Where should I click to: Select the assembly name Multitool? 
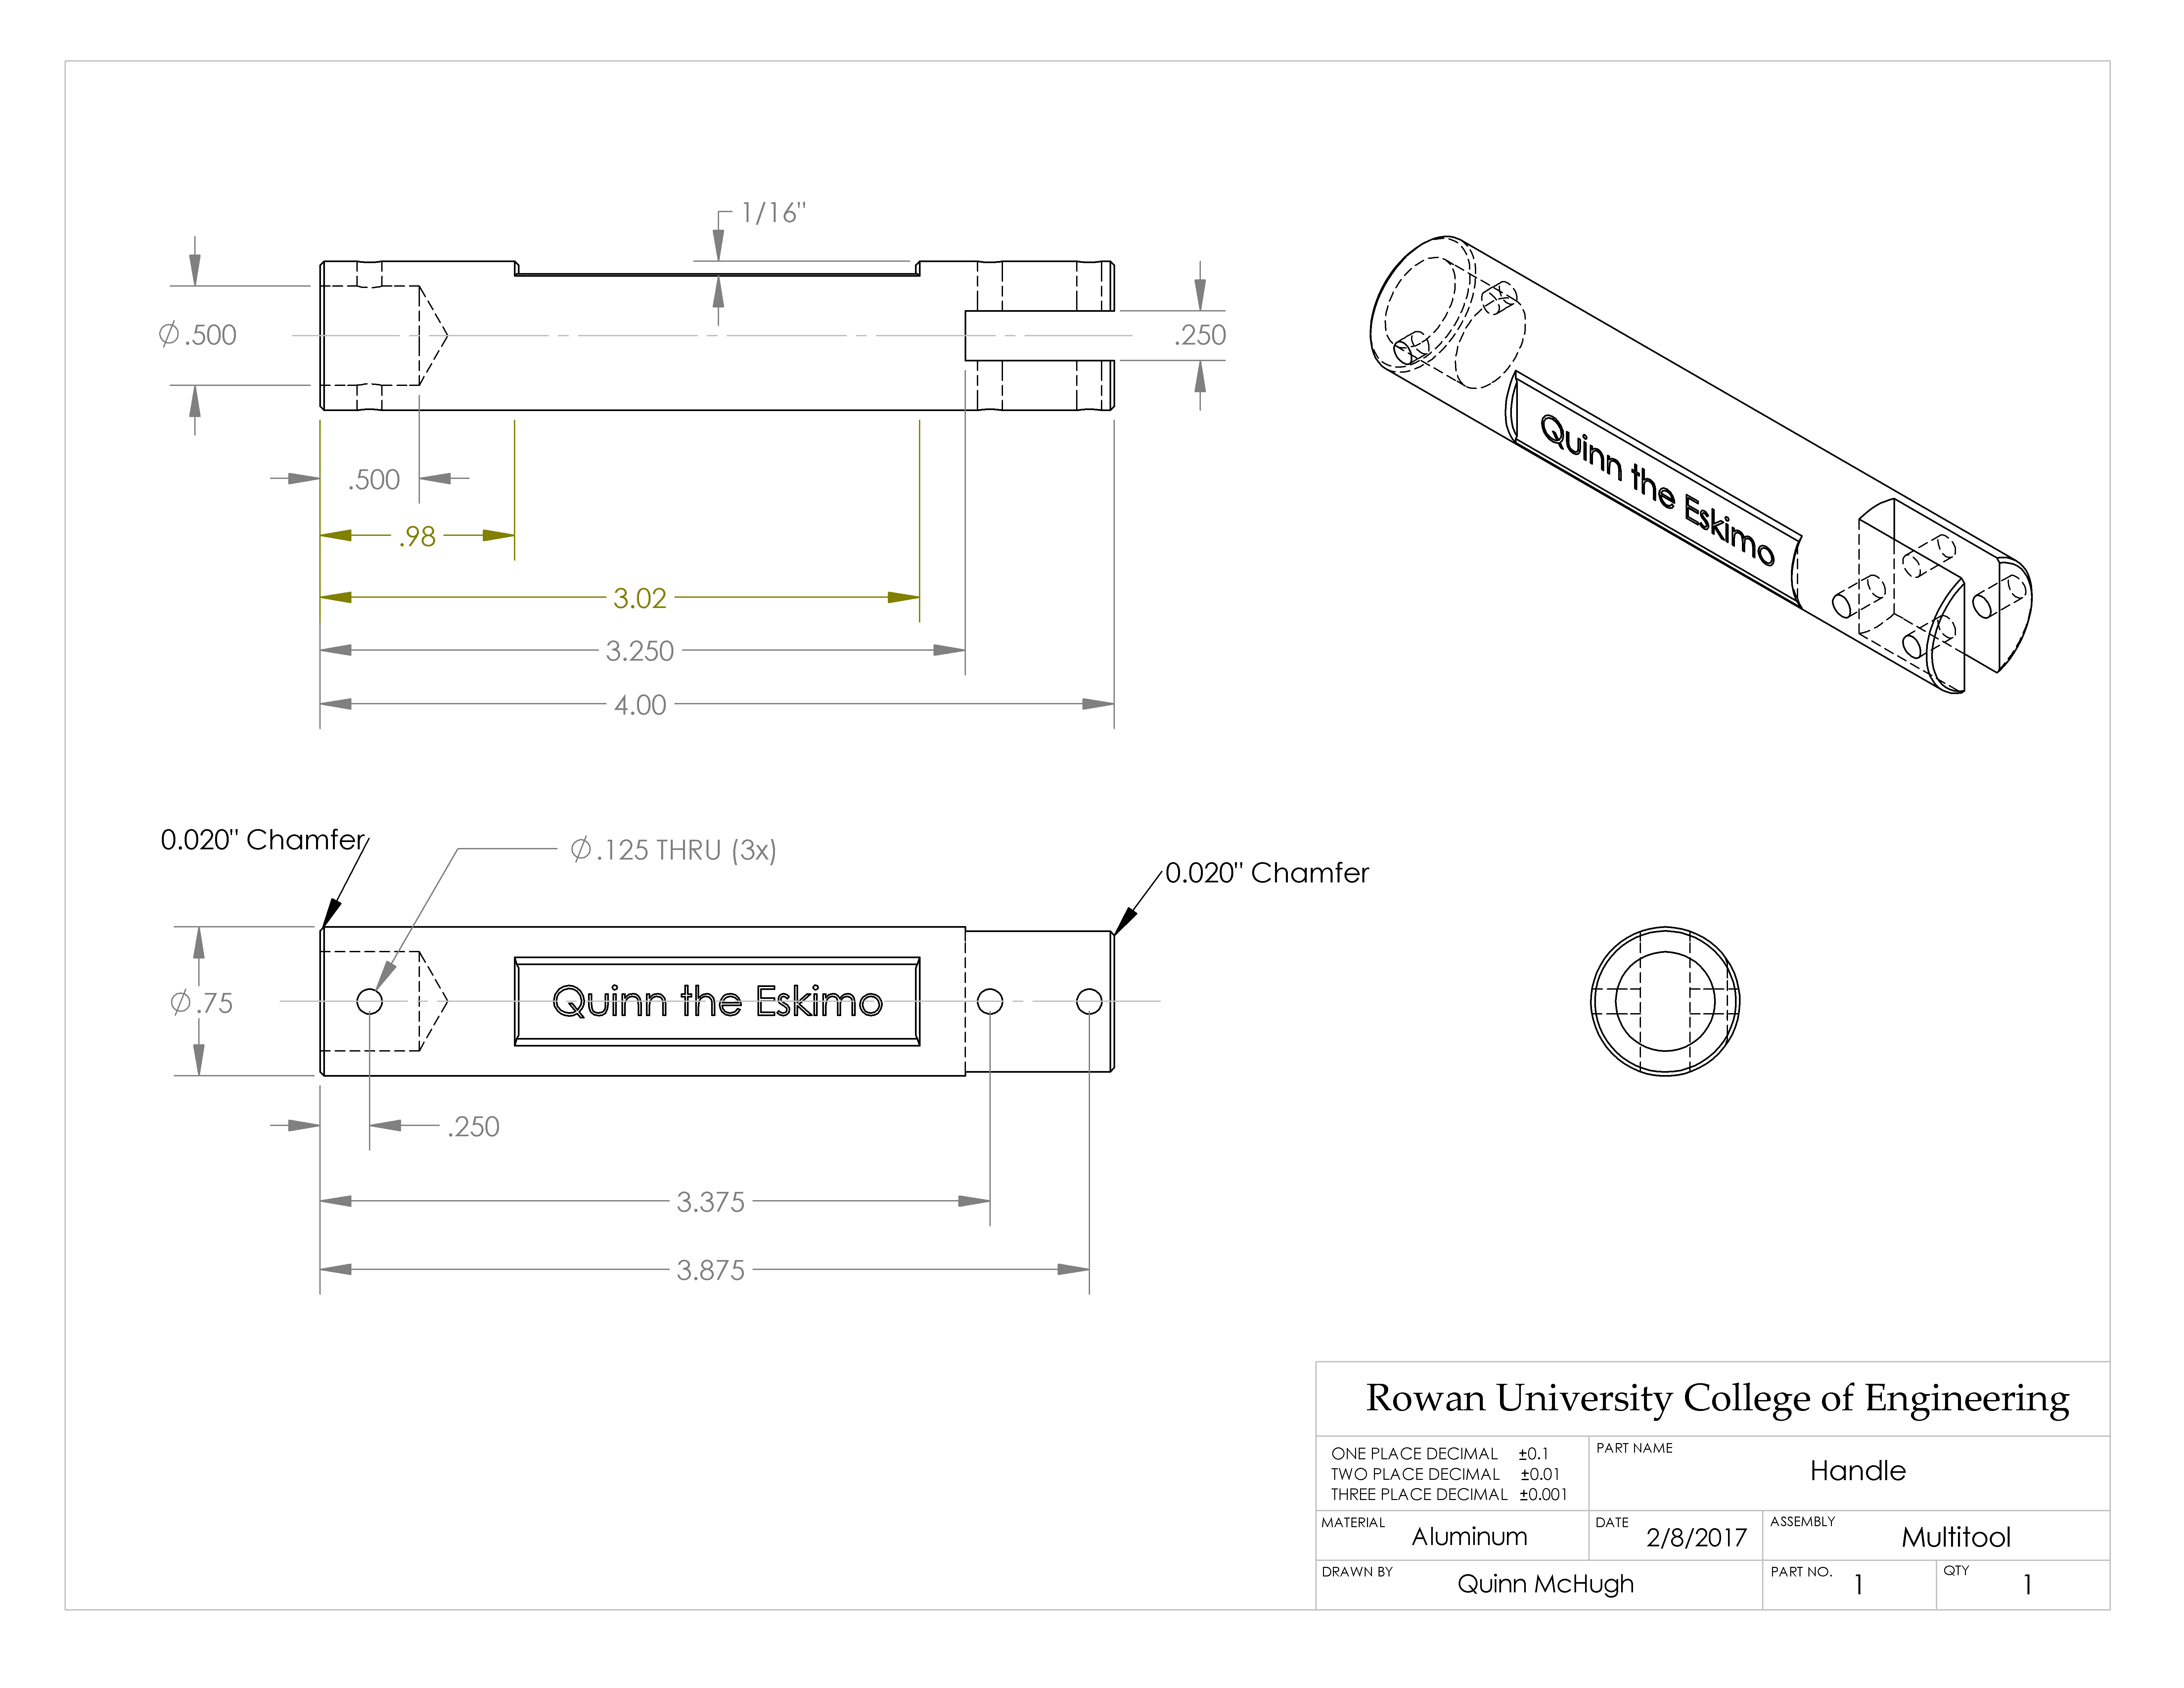(1956, 1538)
